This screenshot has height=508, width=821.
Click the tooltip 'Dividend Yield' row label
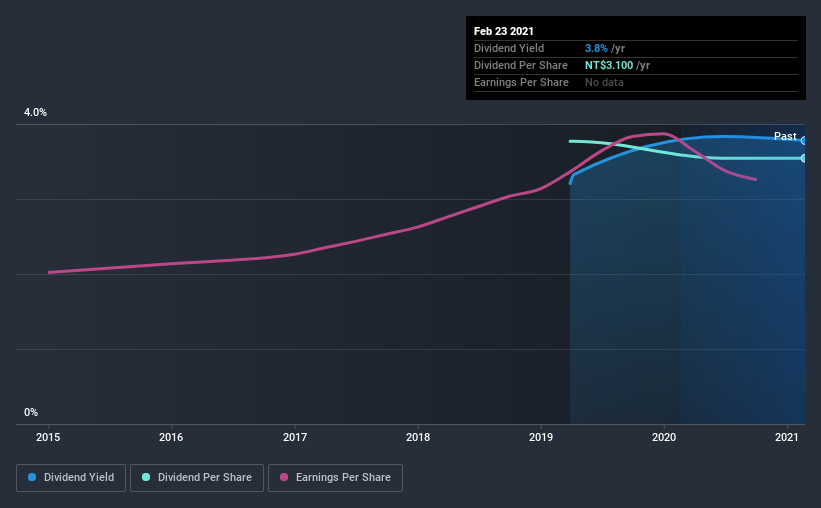tap(509, 48)
